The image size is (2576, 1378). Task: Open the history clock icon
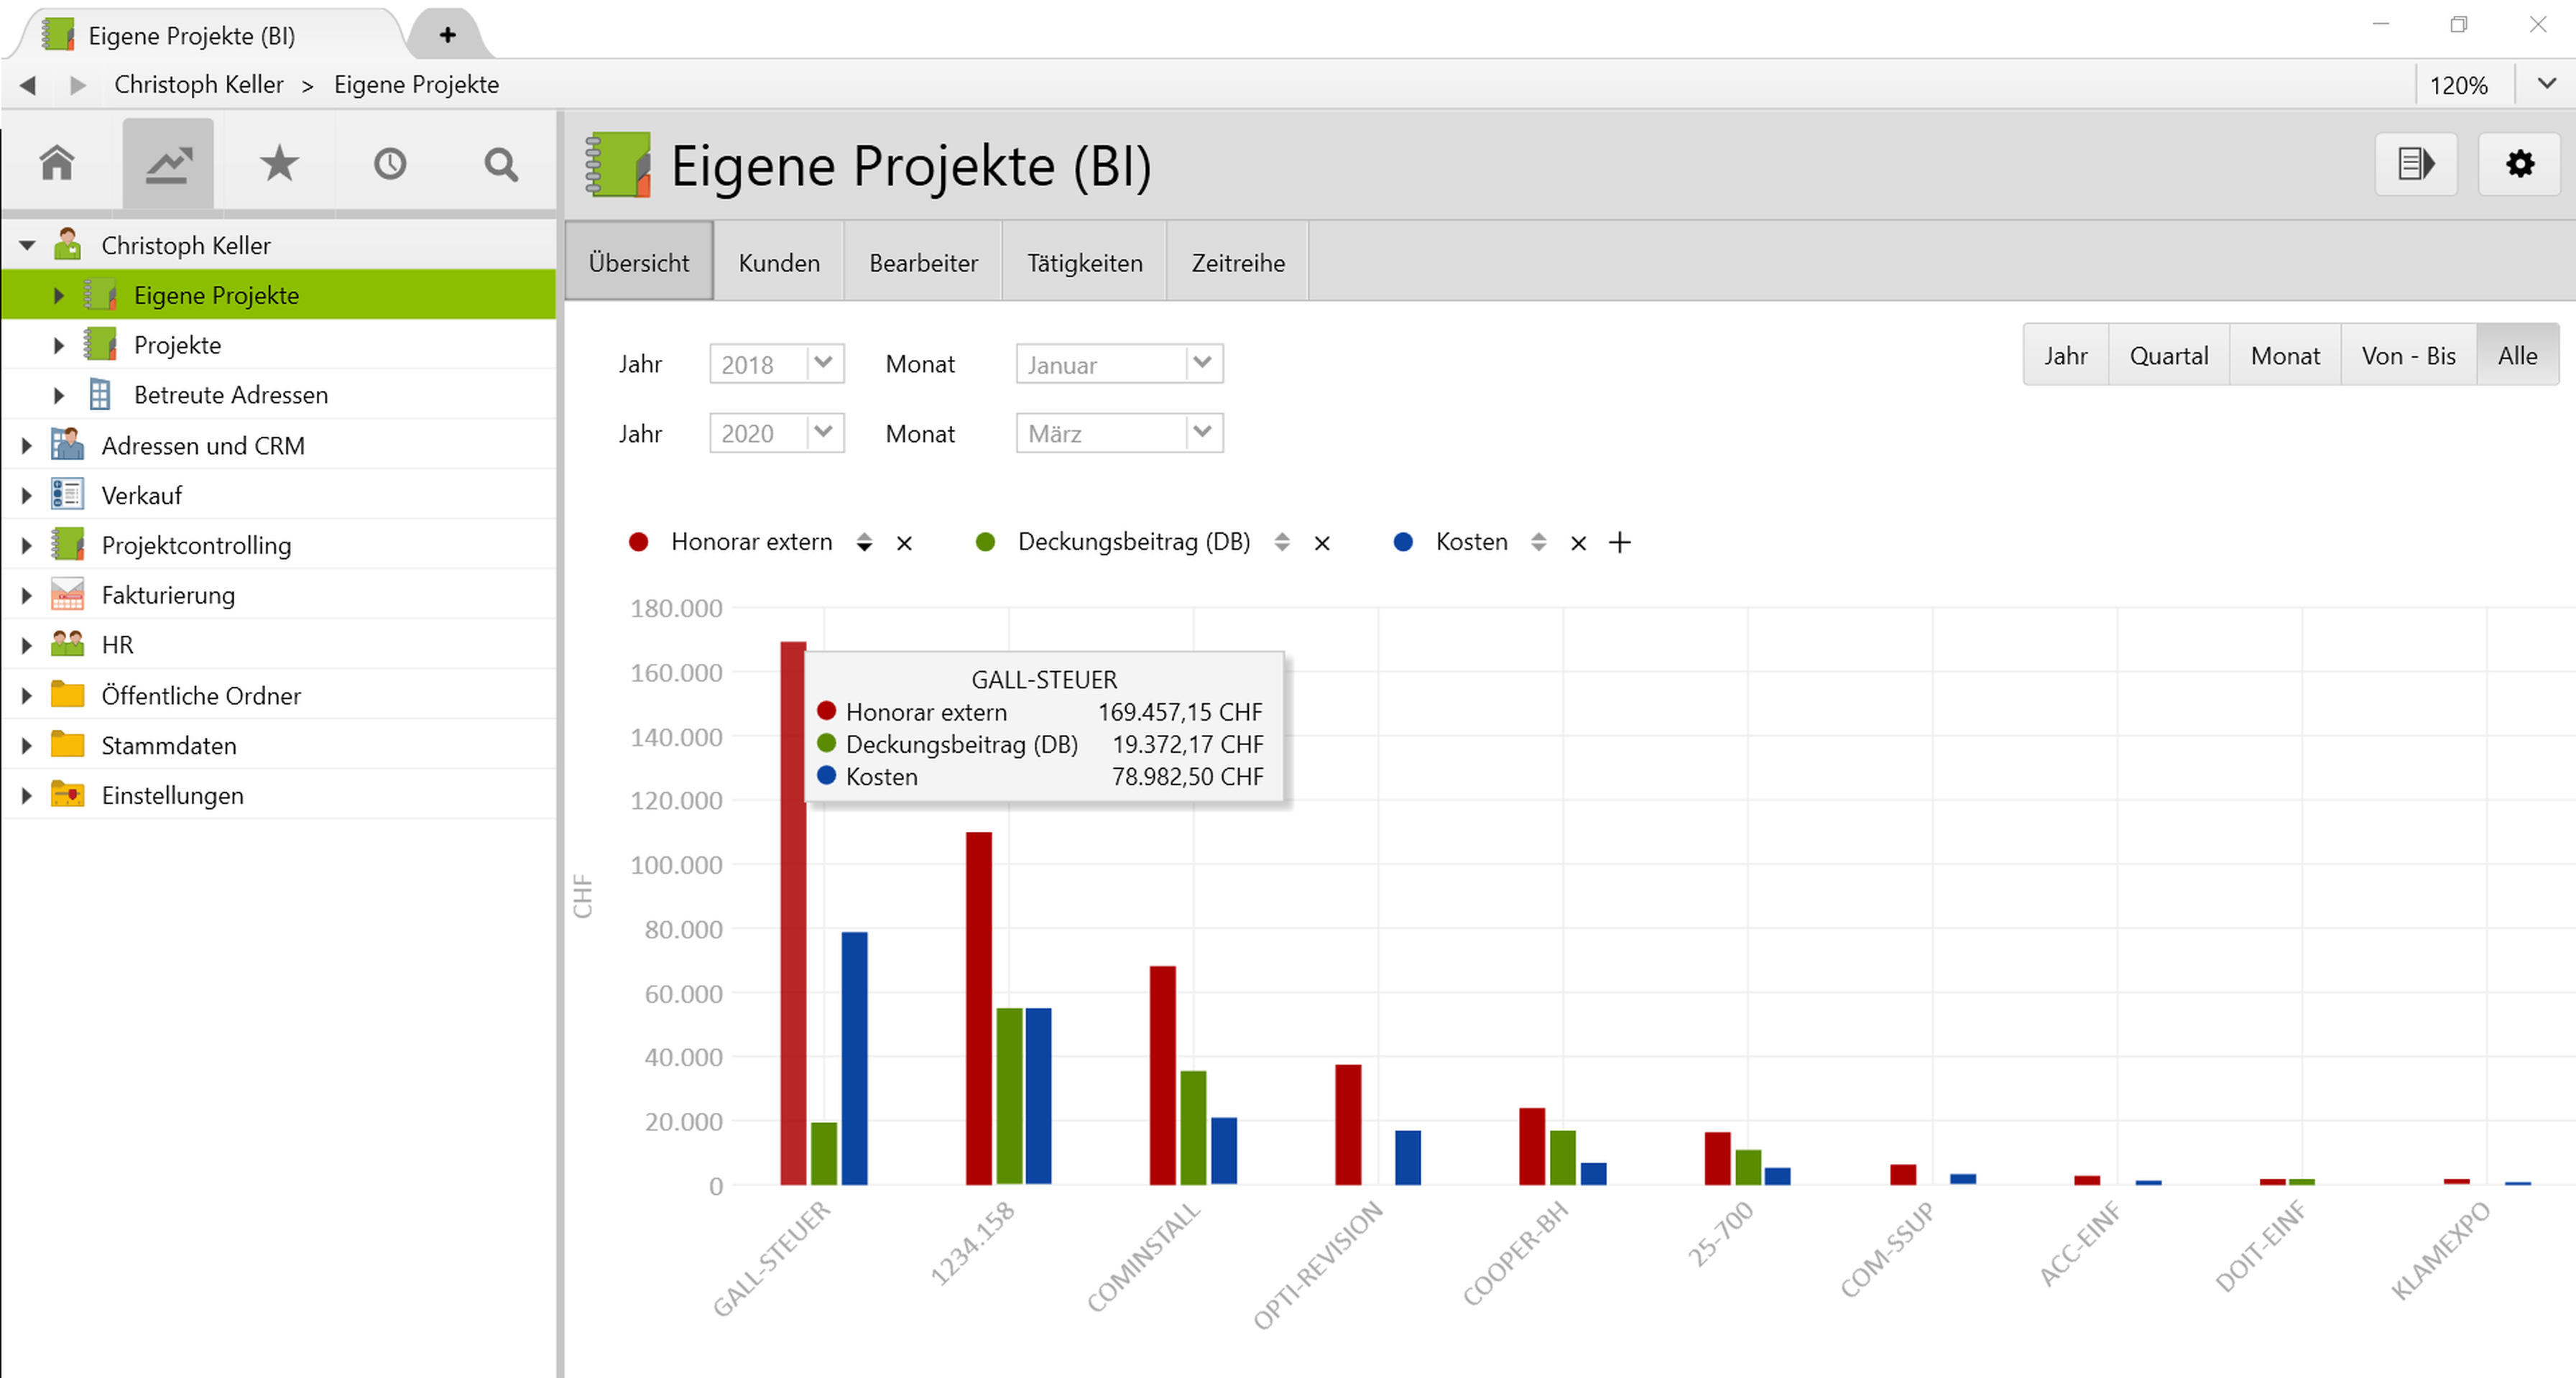390,163
